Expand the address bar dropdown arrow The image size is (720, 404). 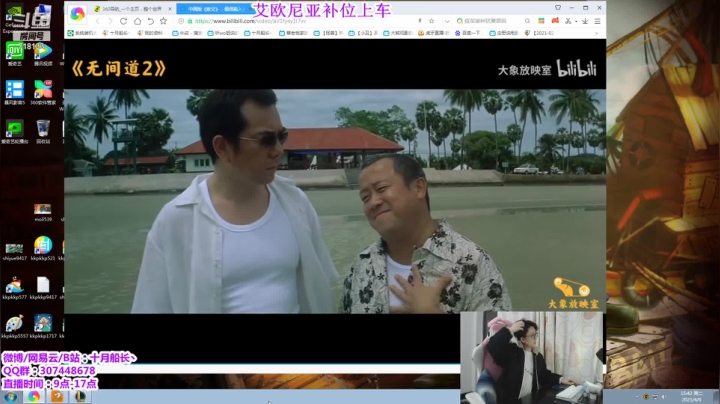point(447,21)
